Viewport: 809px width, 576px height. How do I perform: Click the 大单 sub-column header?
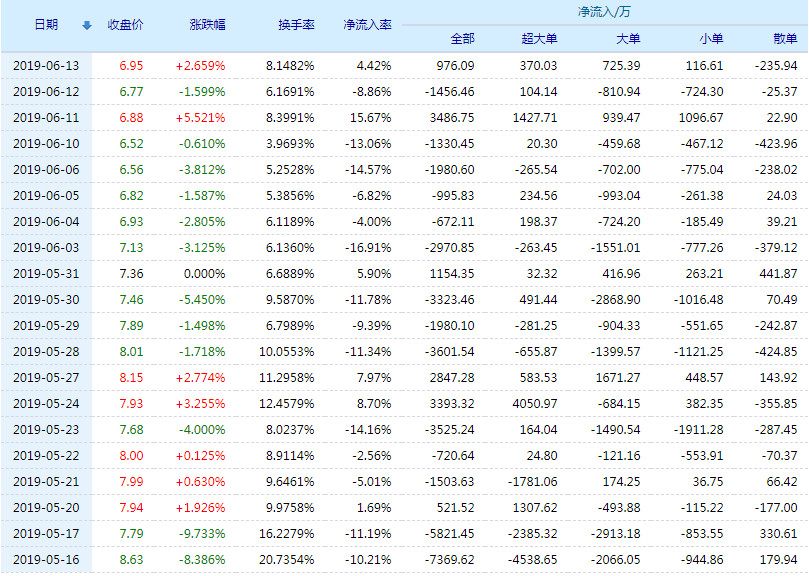pos(628,39)
